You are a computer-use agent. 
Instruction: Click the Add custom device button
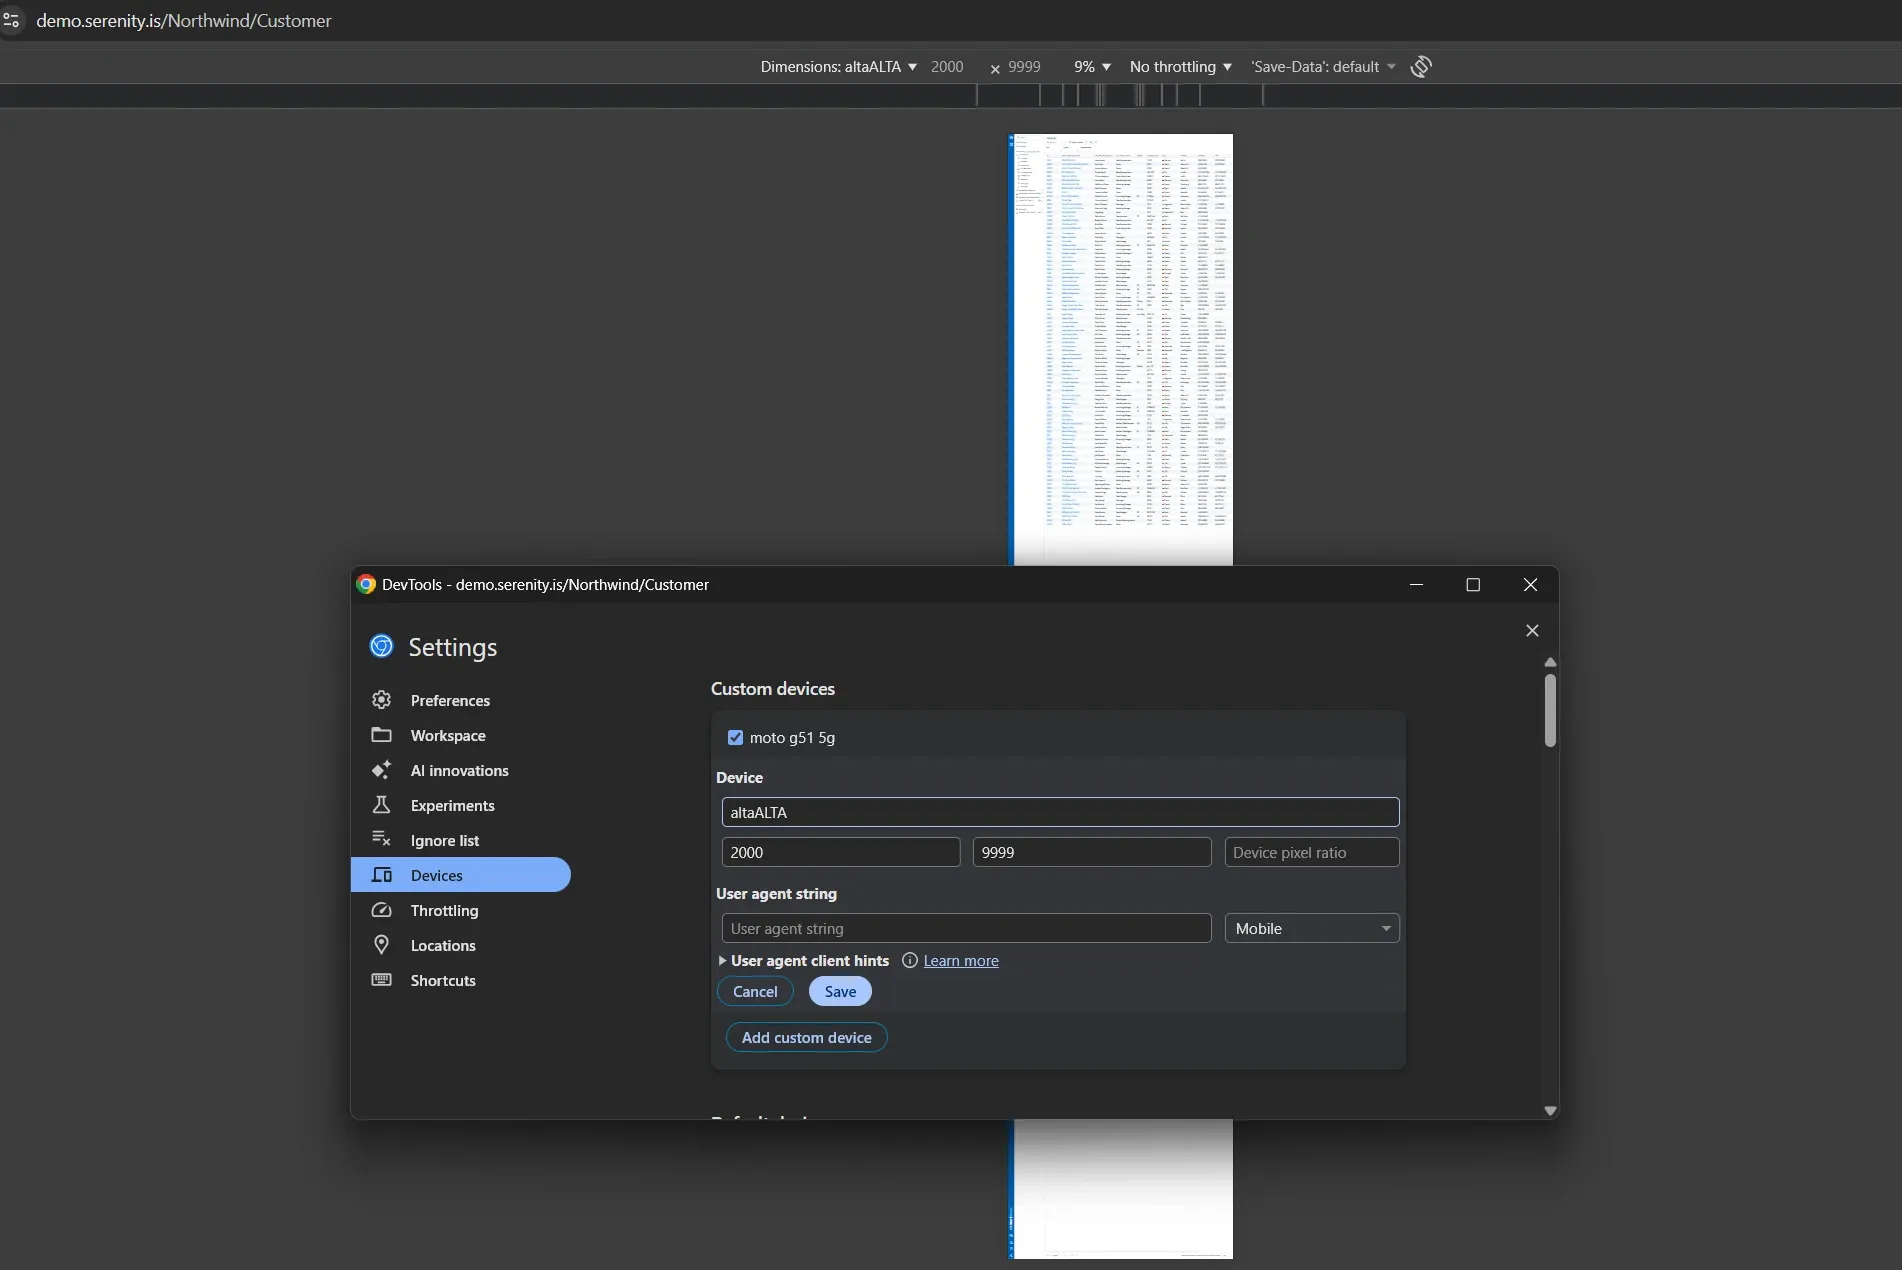pos(806,1037)
